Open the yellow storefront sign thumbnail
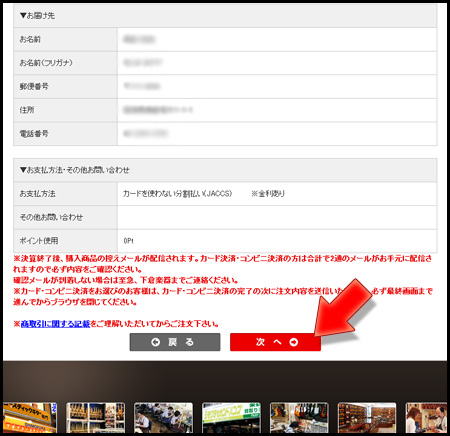The height and width of the screenshot is (436, 450). click(30, 418)
